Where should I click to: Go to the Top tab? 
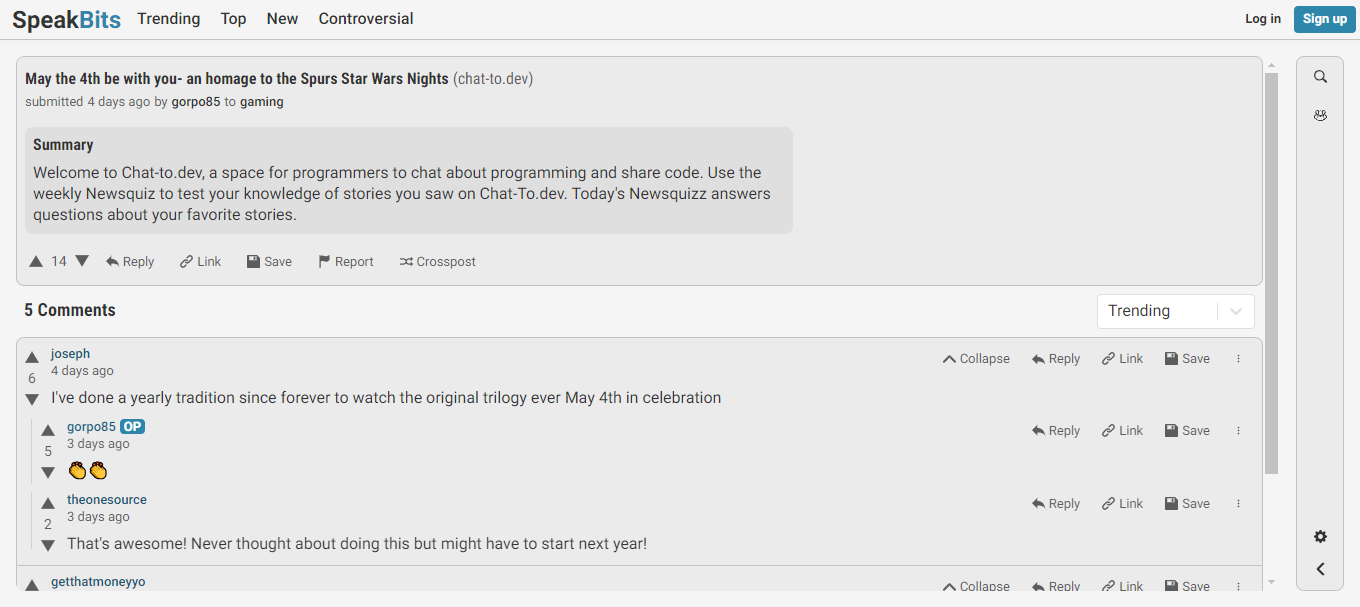tap(233, 19)
